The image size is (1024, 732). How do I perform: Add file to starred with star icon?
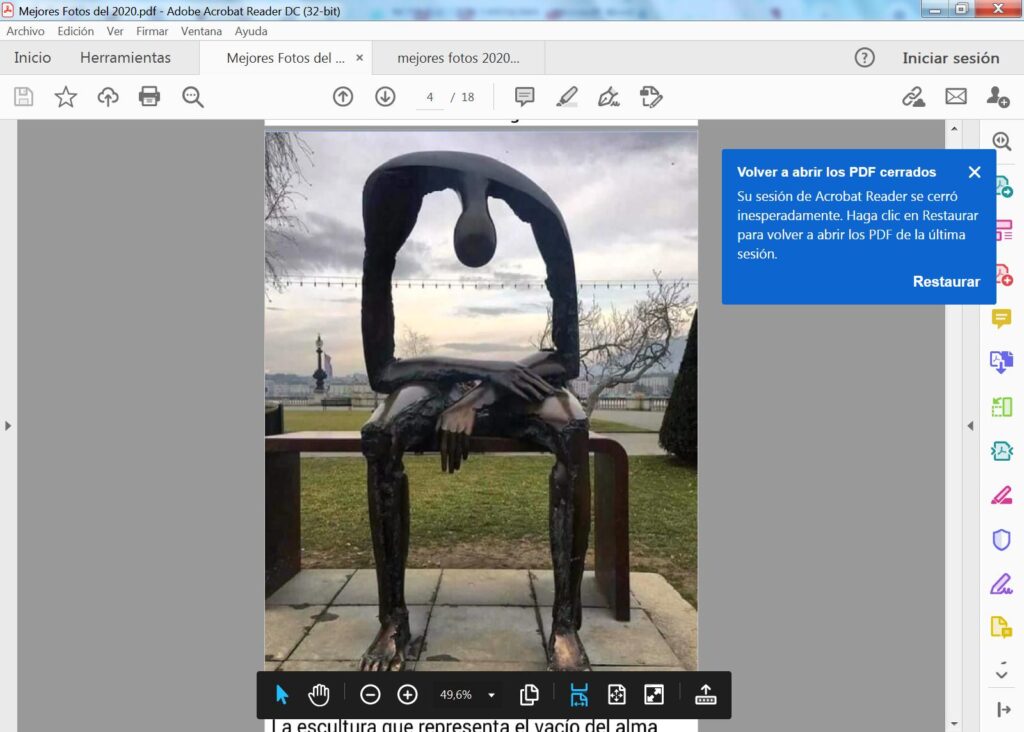point(66,97)
